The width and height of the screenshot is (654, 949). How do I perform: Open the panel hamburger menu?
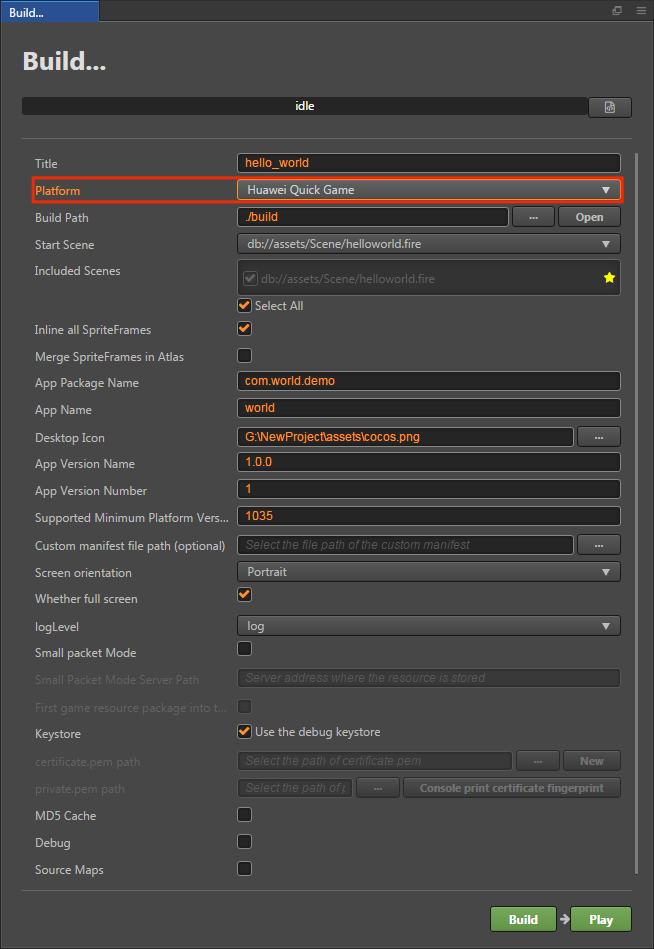pos(641,10)
